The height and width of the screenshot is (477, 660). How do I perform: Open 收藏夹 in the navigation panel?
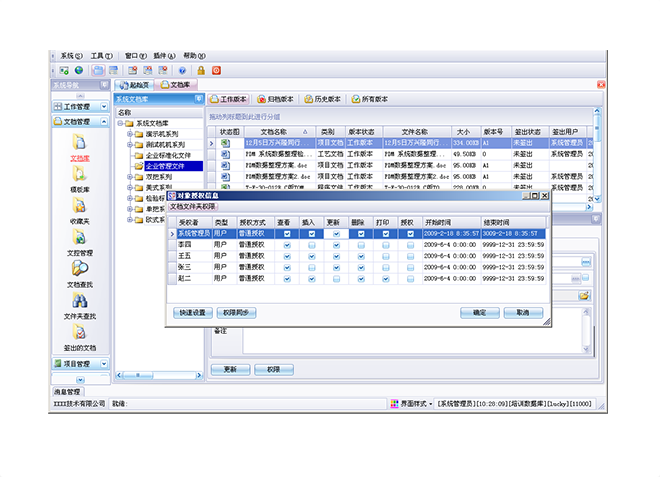tap(80, 208)
